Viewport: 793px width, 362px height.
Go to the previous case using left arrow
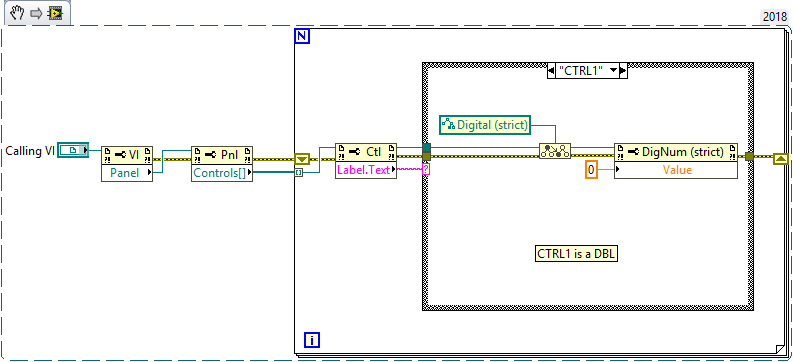551,71
